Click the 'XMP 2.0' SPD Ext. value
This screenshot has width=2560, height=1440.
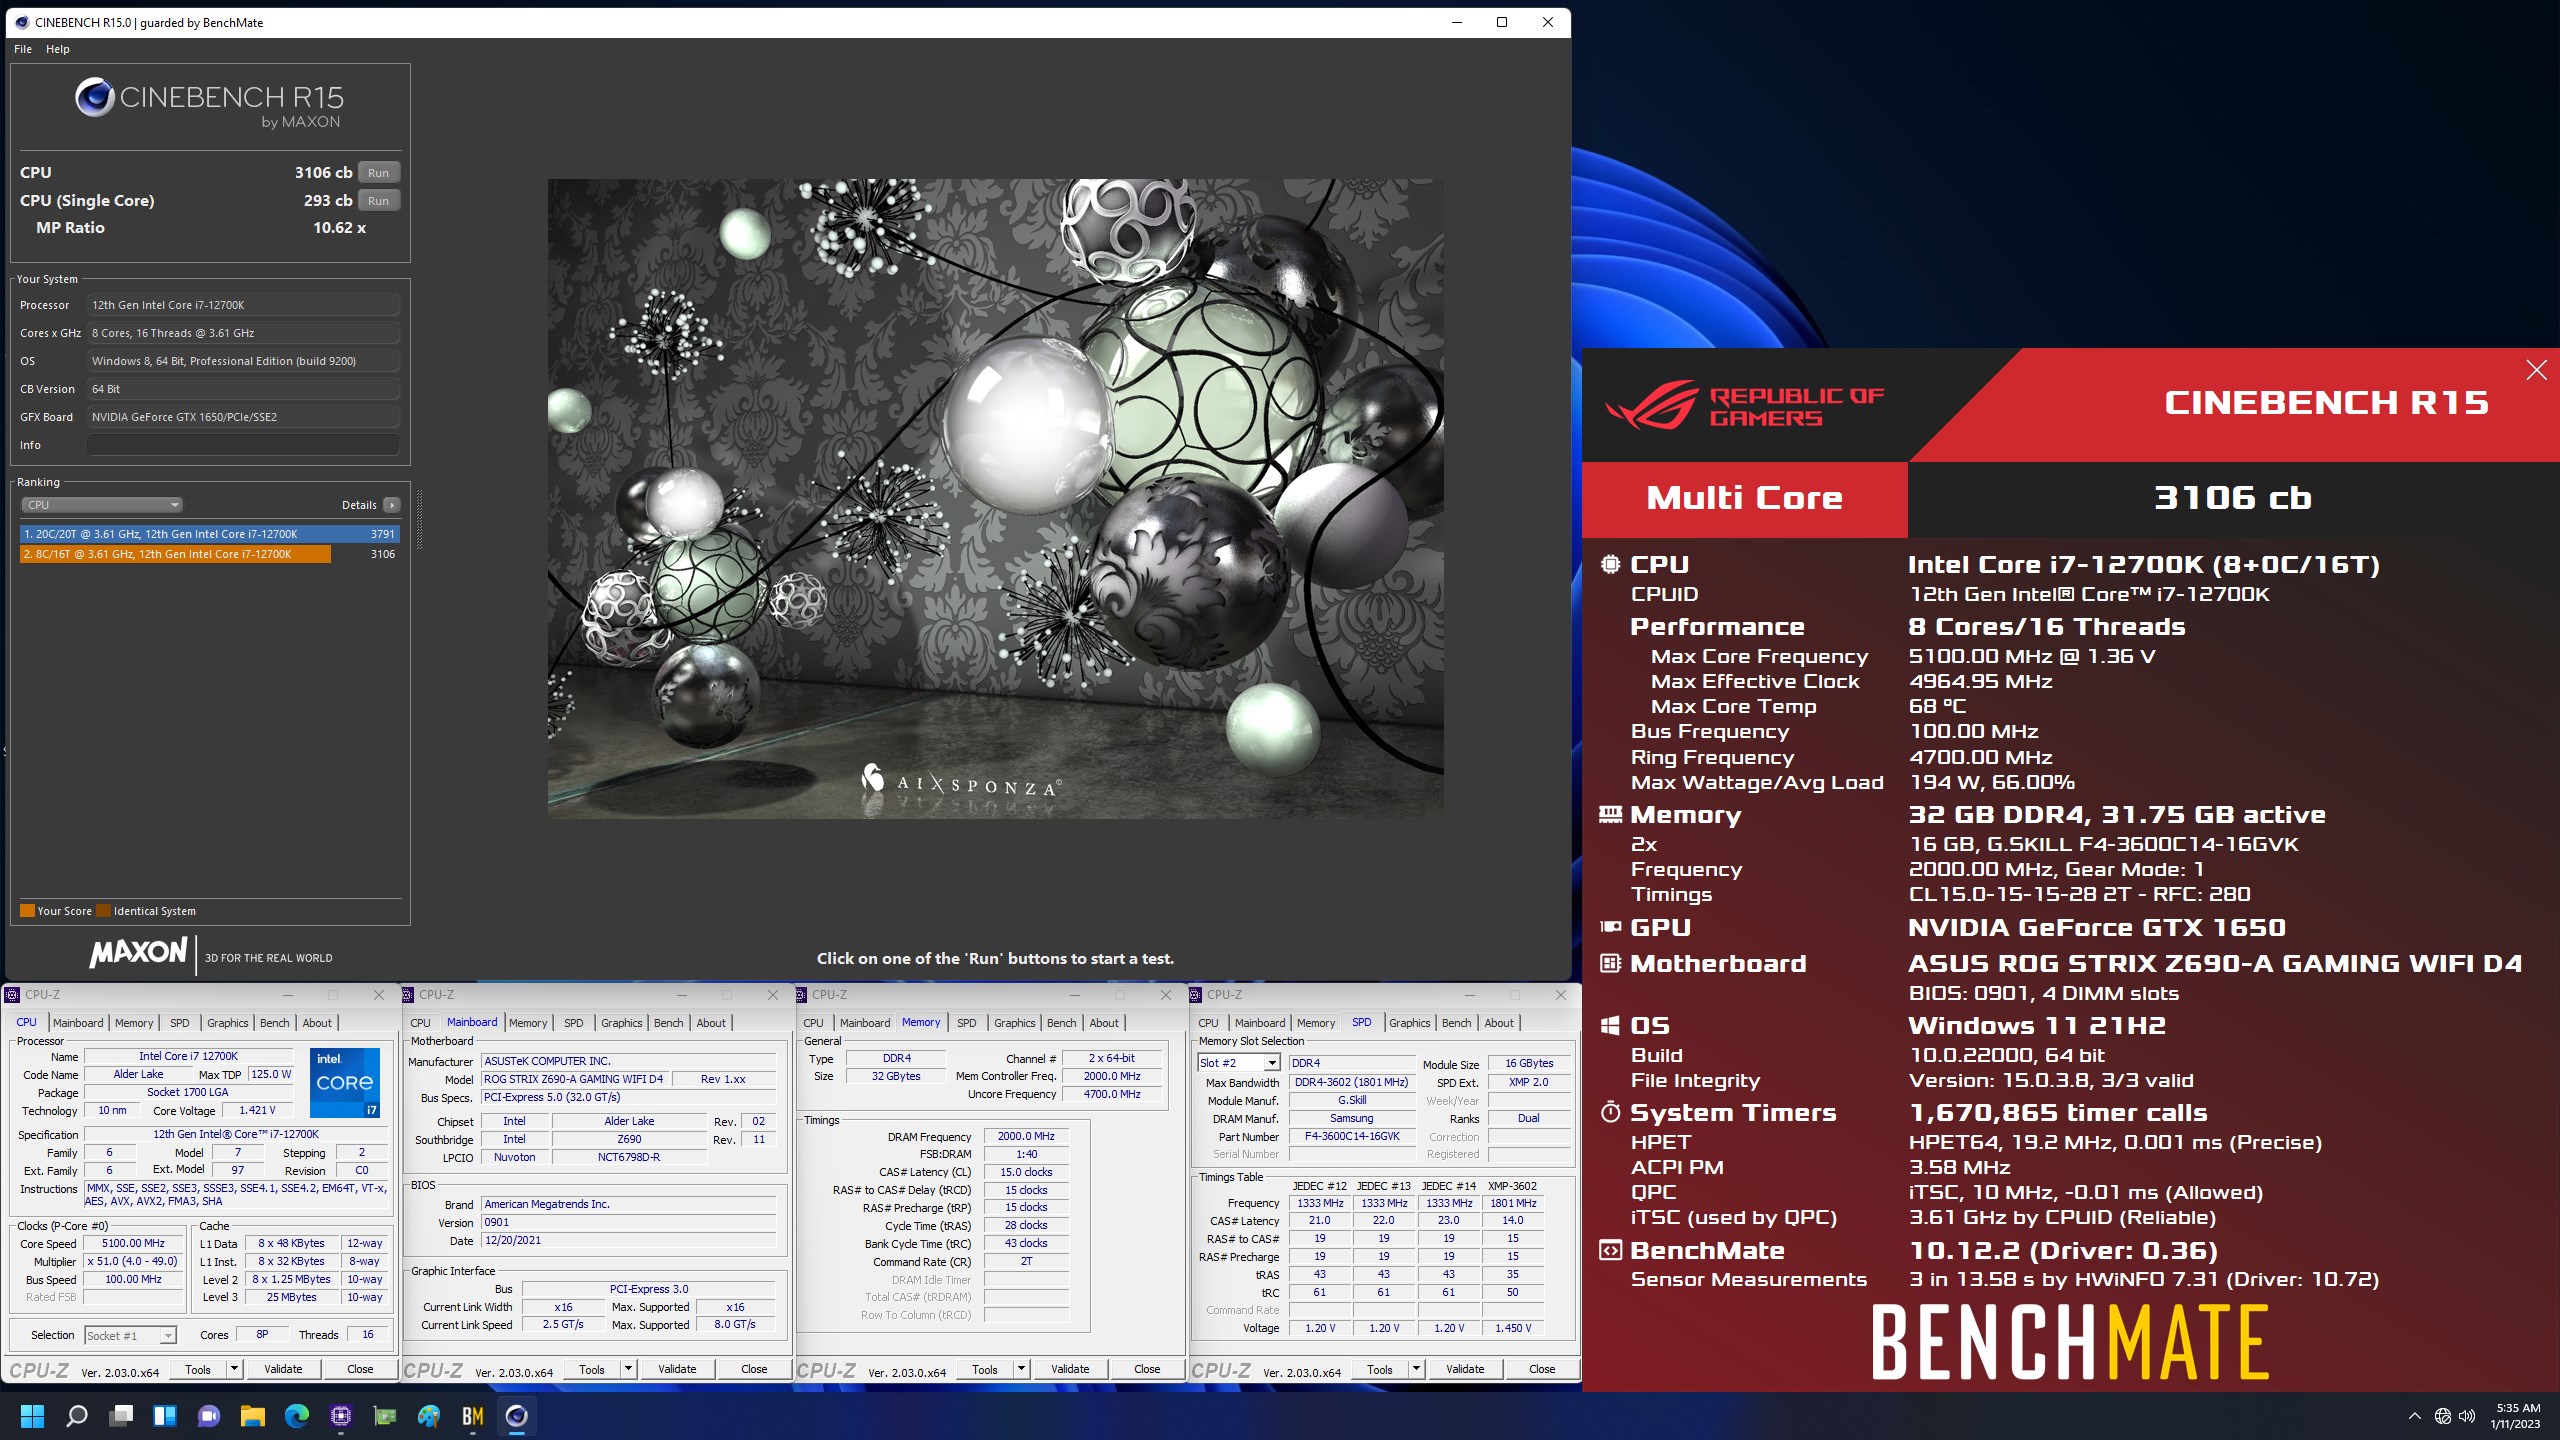coord(1528,1082)
